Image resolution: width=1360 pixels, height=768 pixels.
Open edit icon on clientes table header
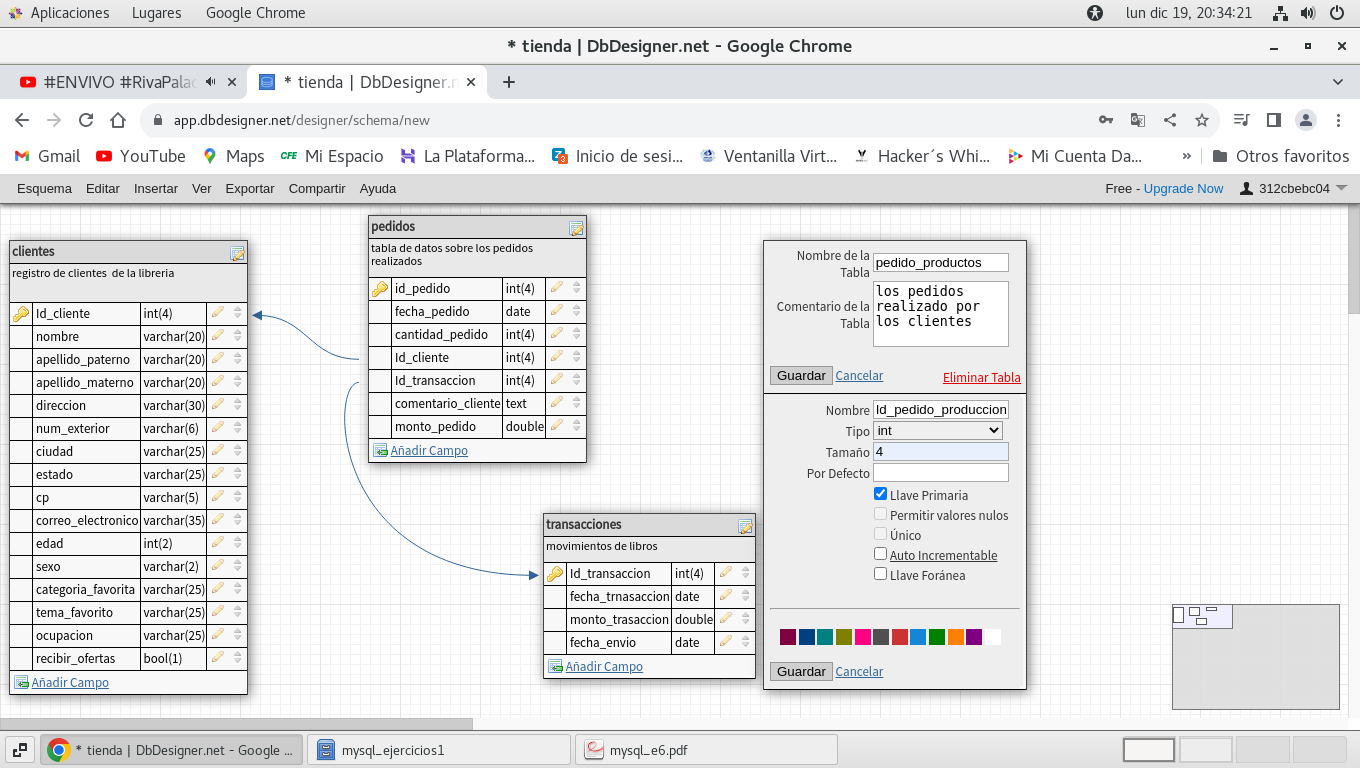(x=237, y=253)
